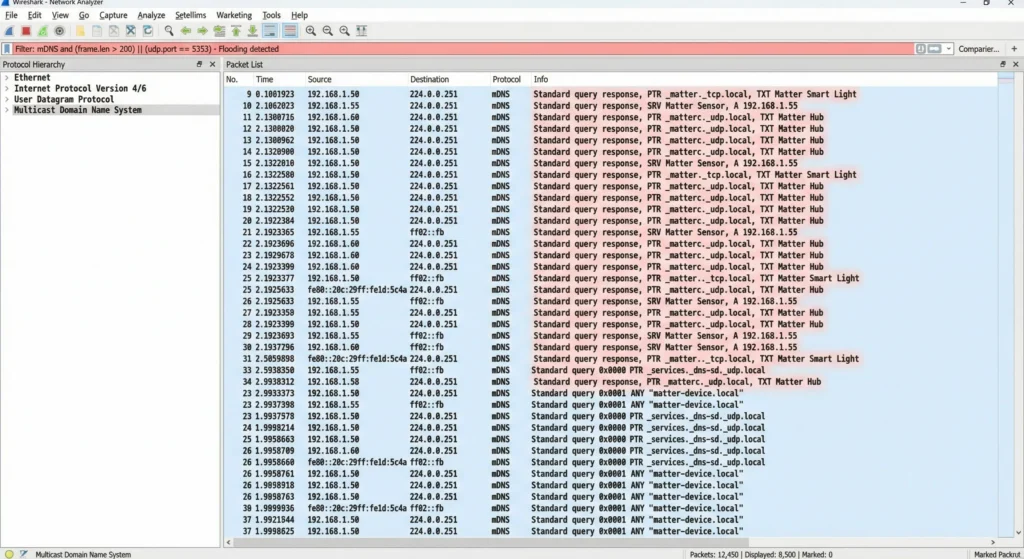Go back in packet history
The image size is (1024, 559).
185,31
